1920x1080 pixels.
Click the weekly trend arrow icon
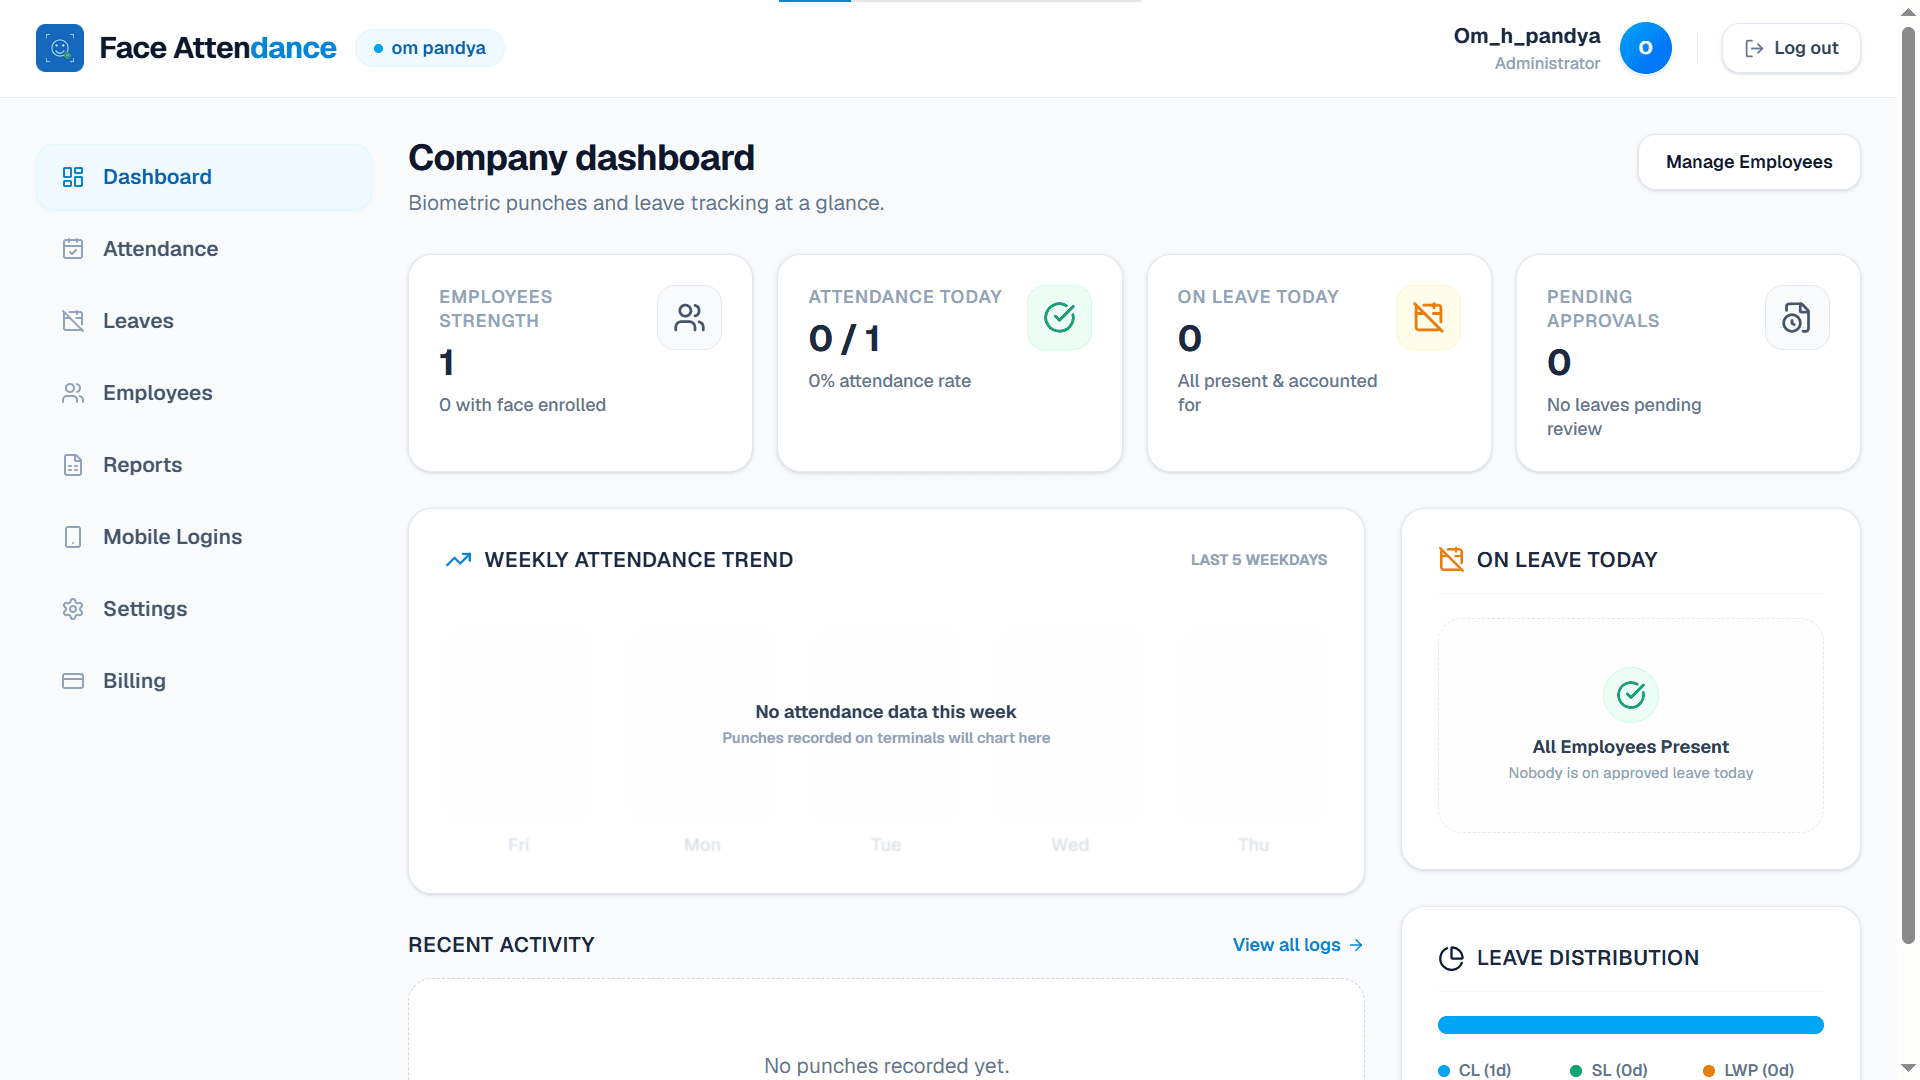coord(458,560)
